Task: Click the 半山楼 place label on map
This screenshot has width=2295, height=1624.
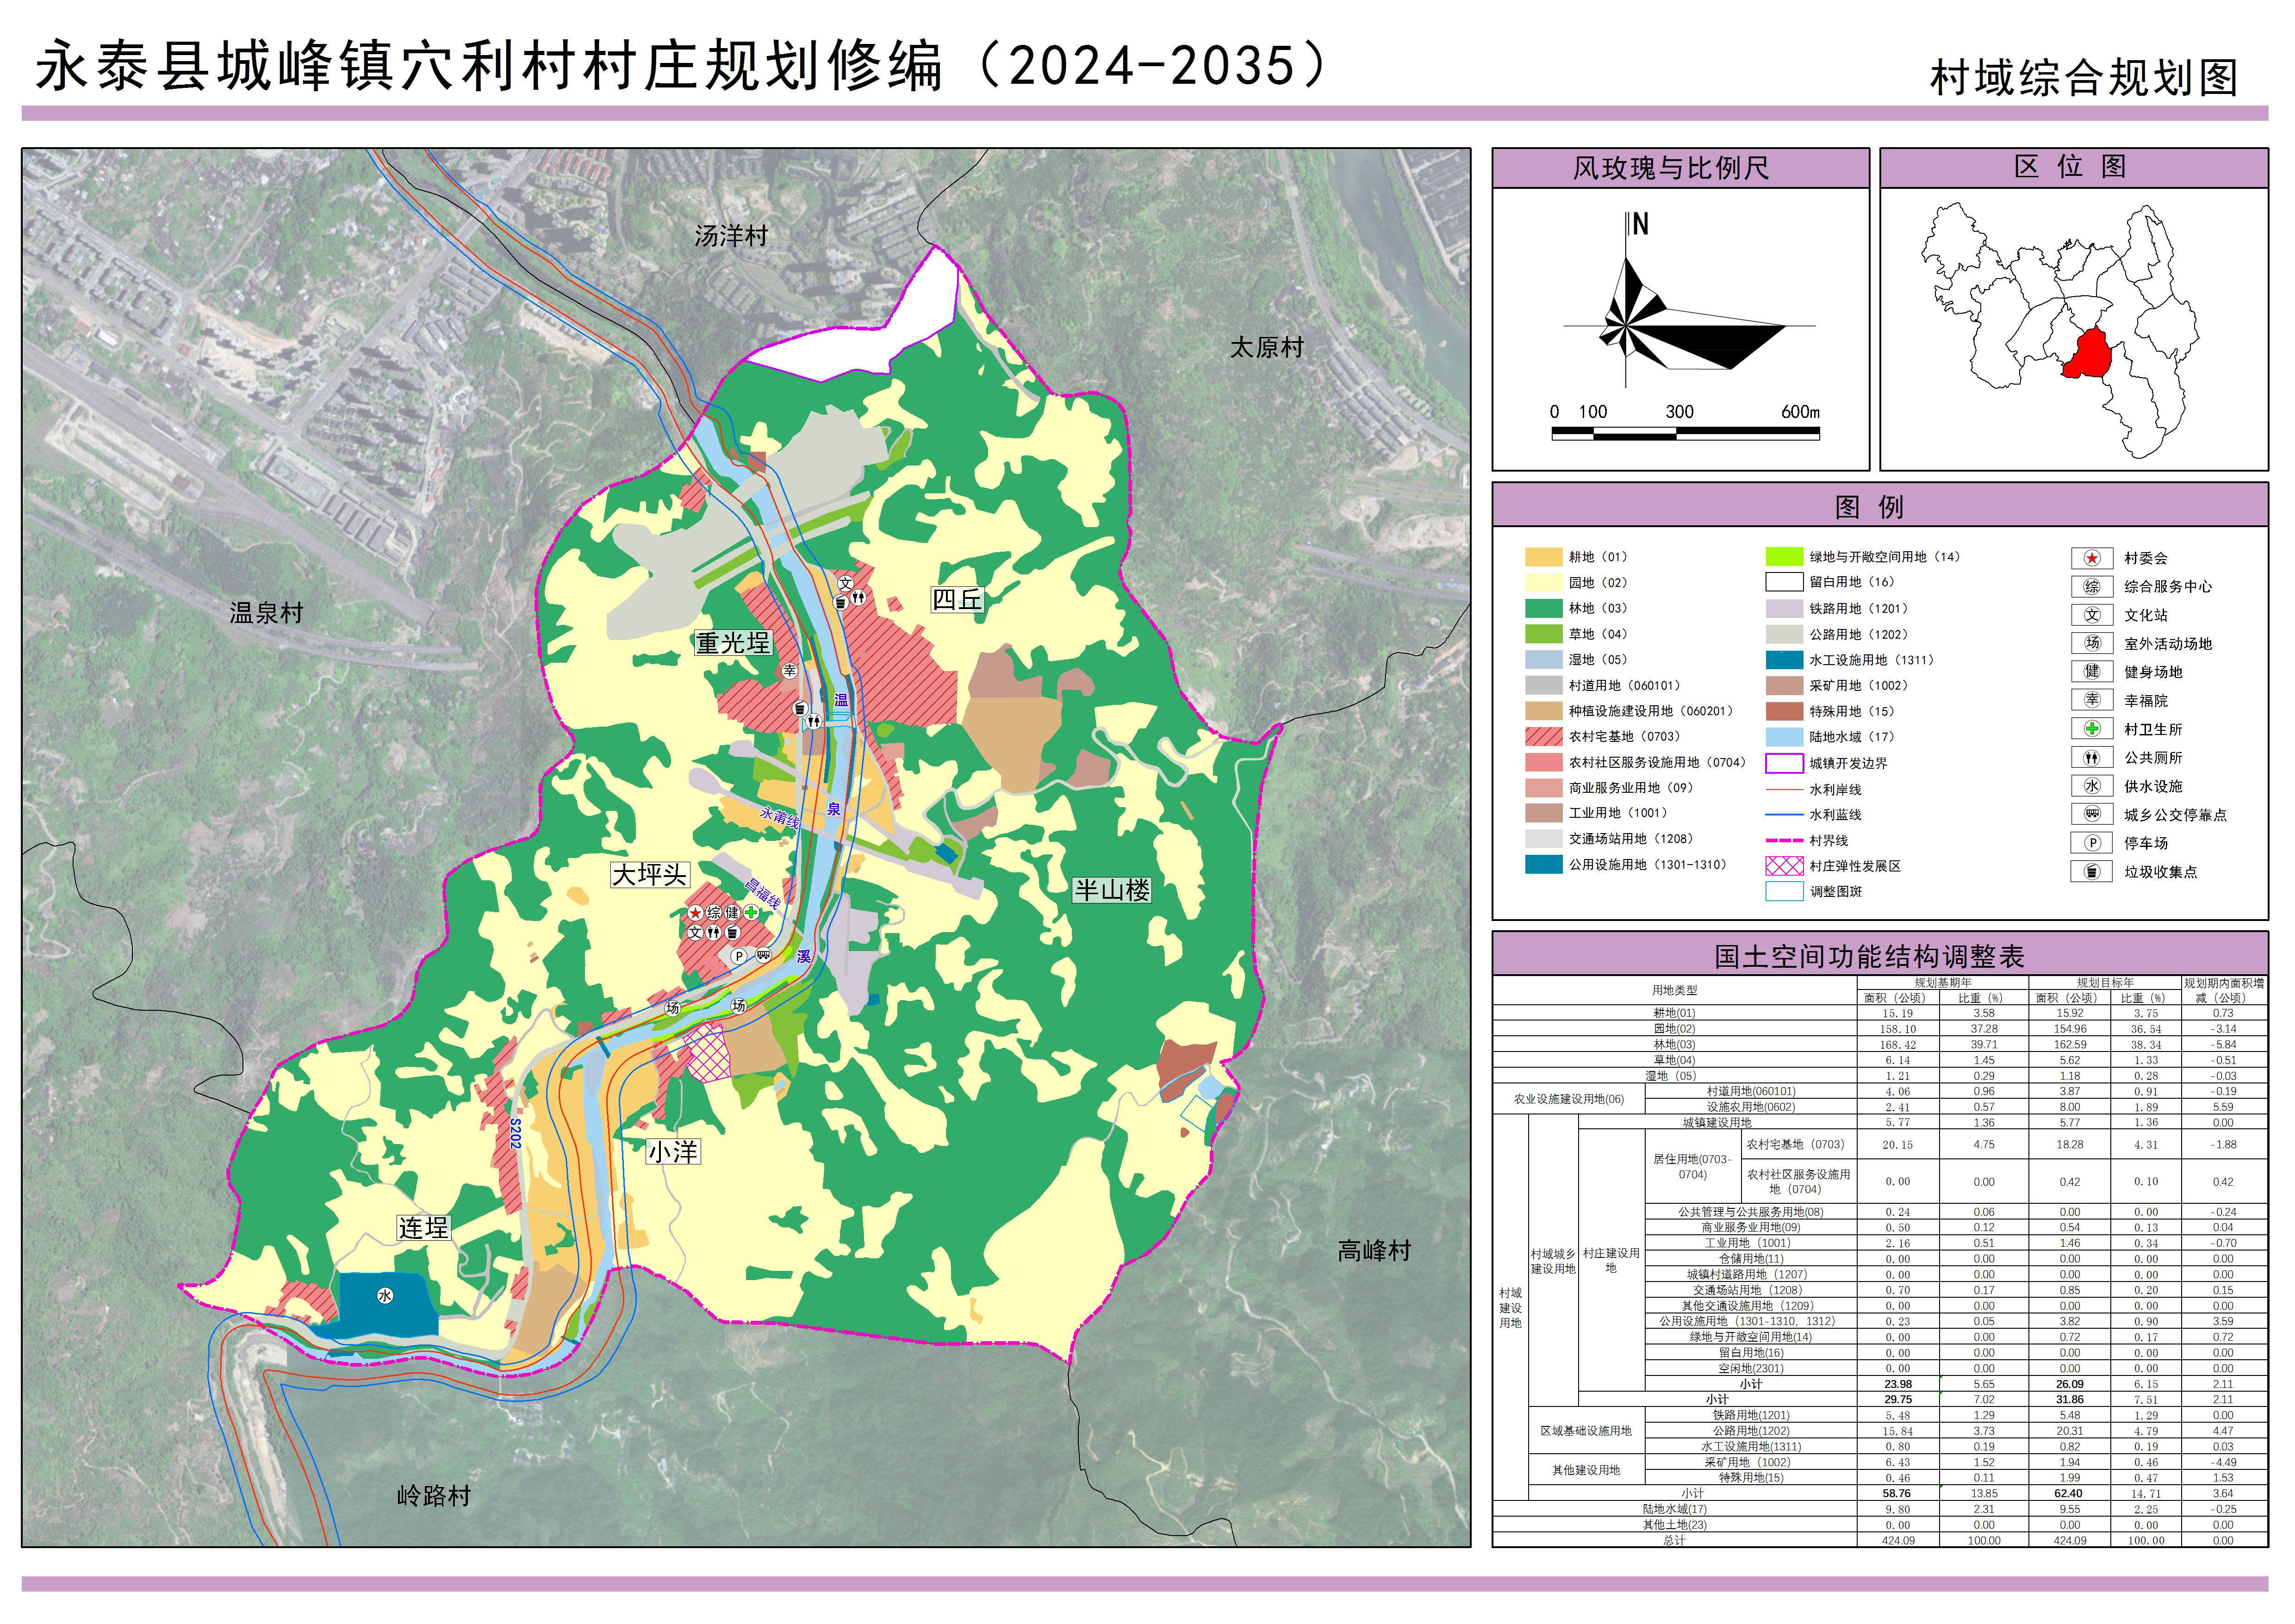Action: tap(1111, 890)
